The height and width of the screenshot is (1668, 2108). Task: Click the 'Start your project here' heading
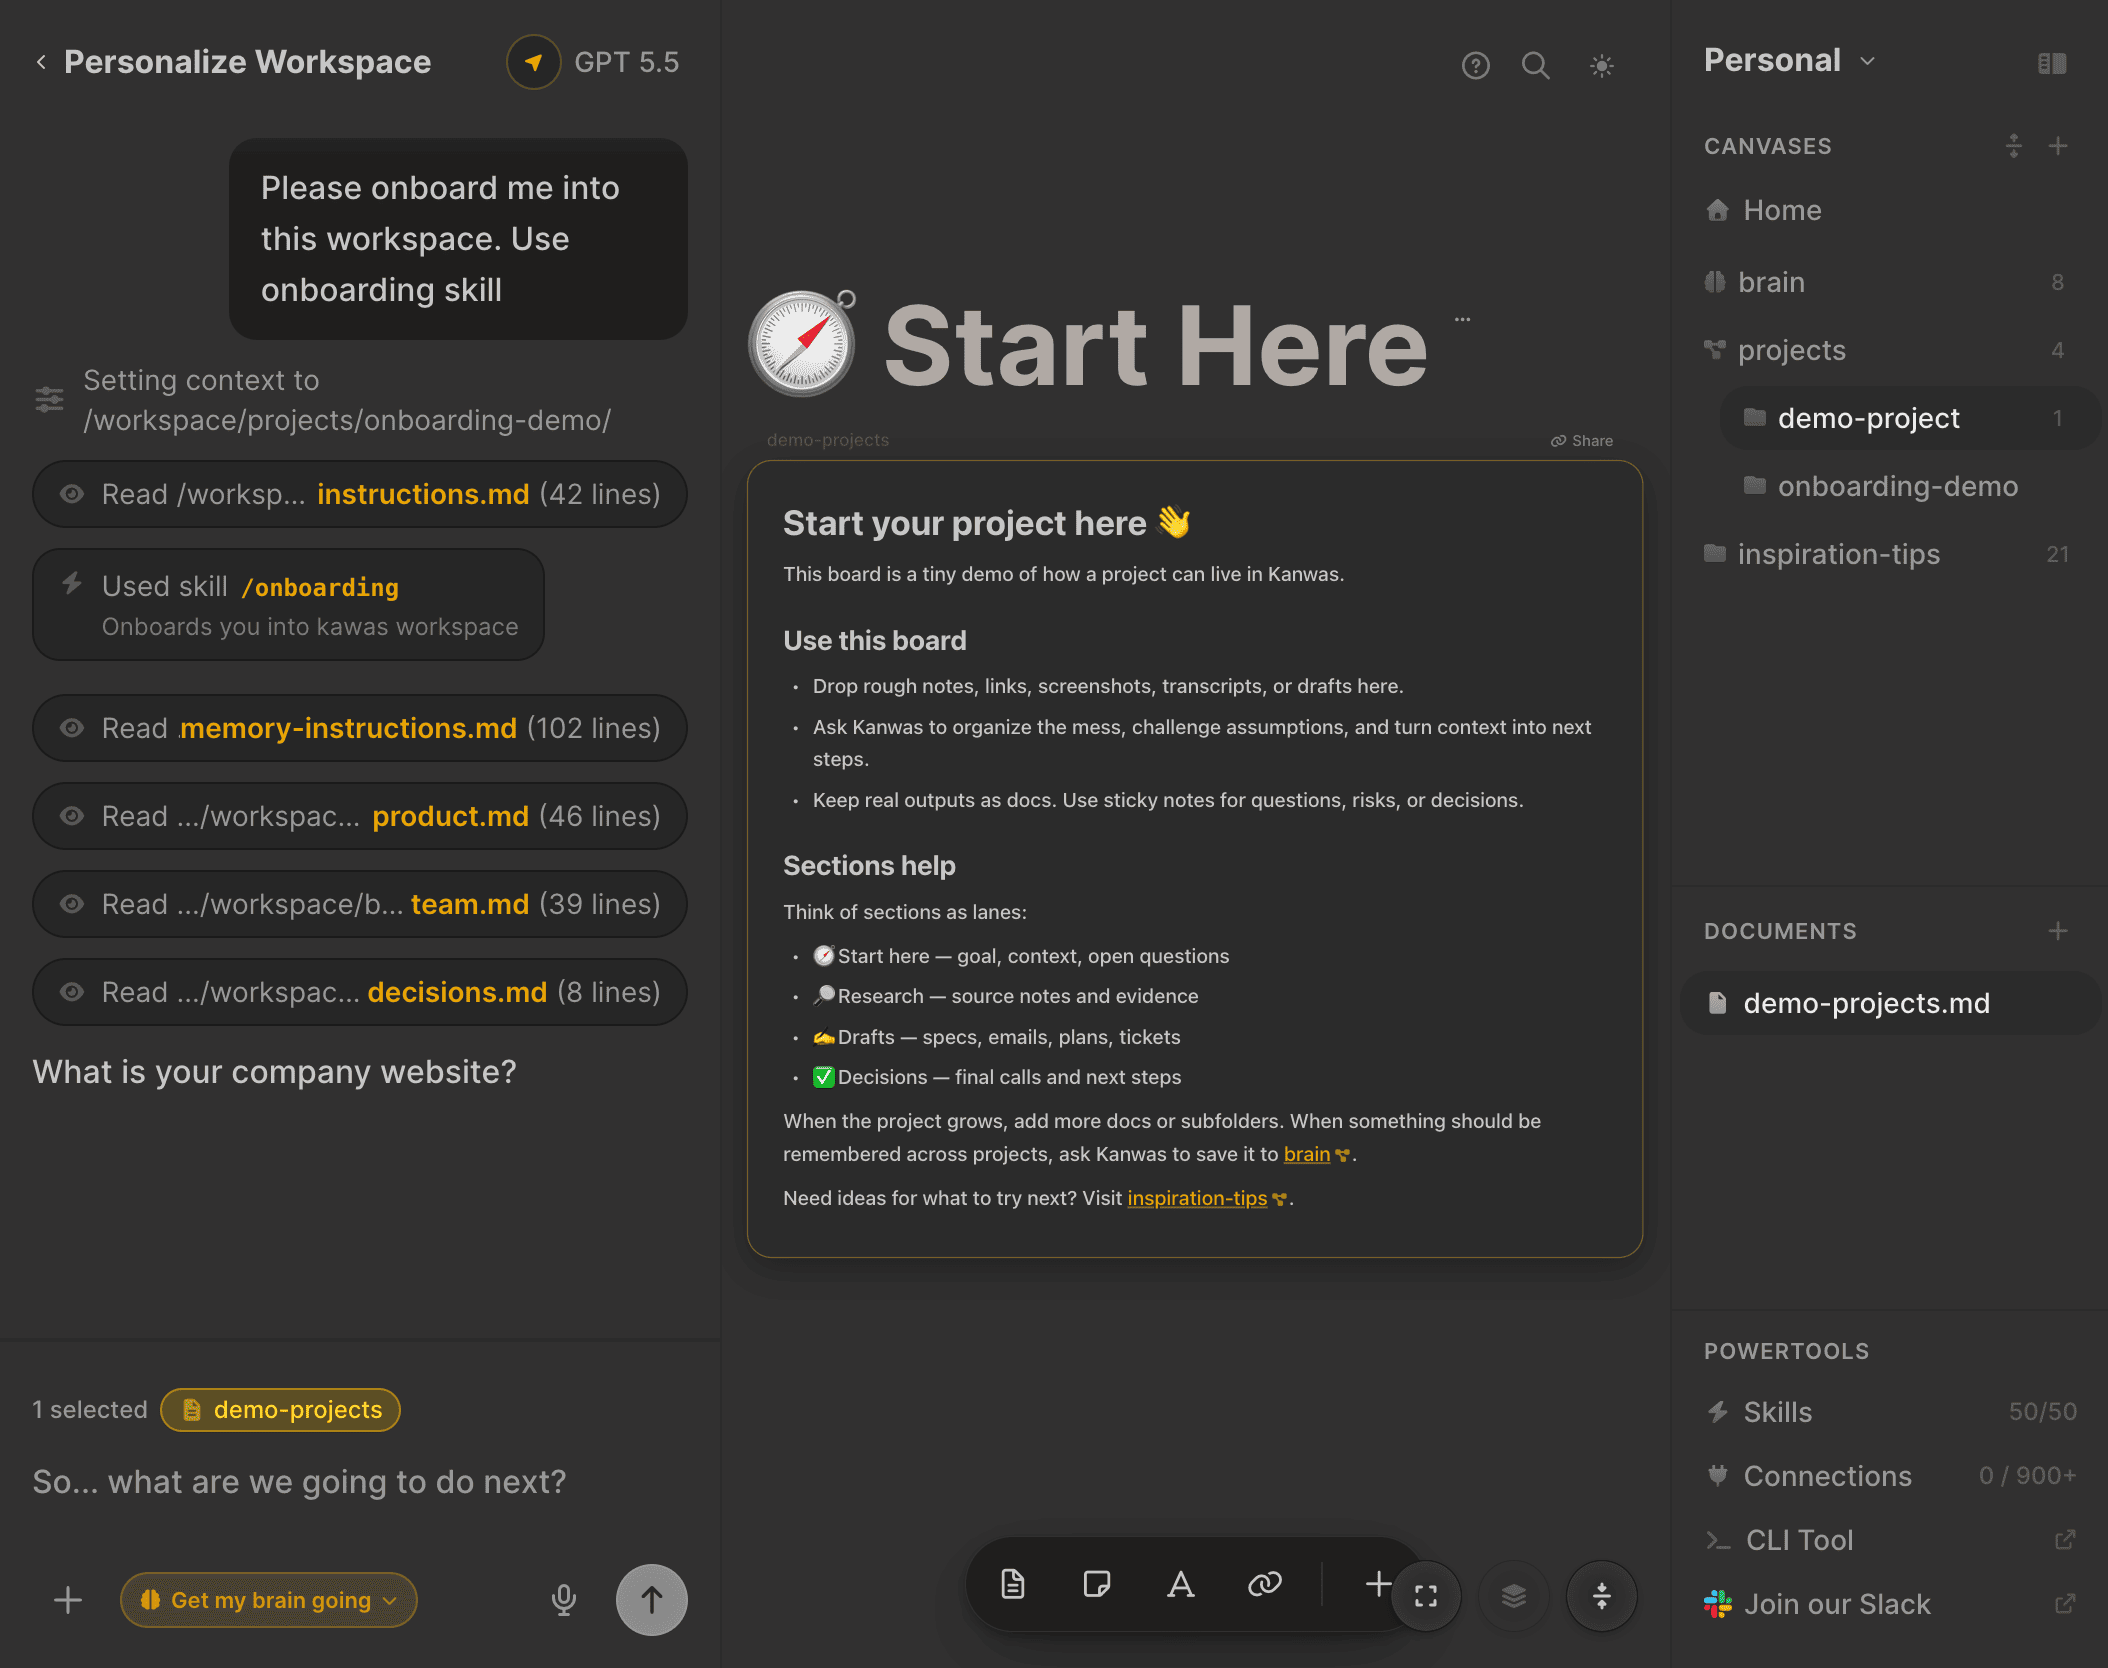coord(987,523)
